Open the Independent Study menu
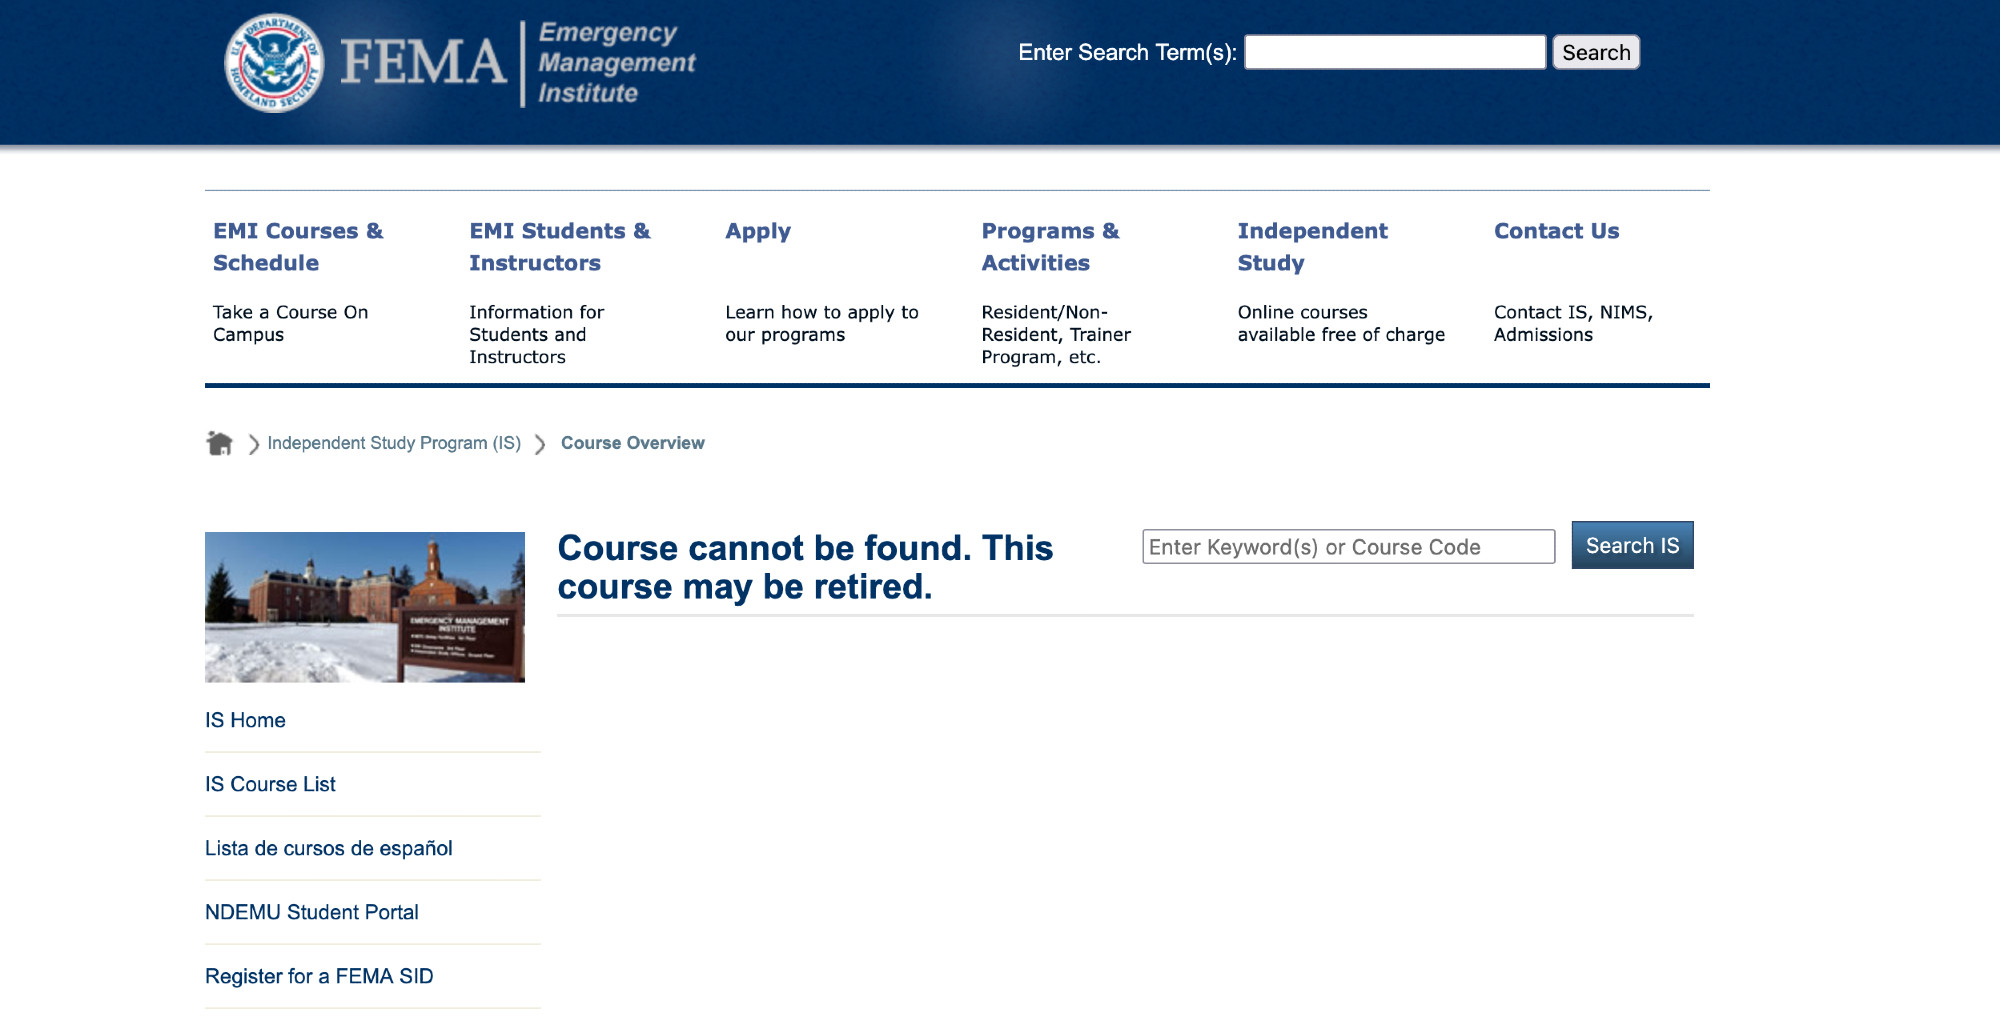This screenshot has width=2000, height=1021. [1312, 247]
